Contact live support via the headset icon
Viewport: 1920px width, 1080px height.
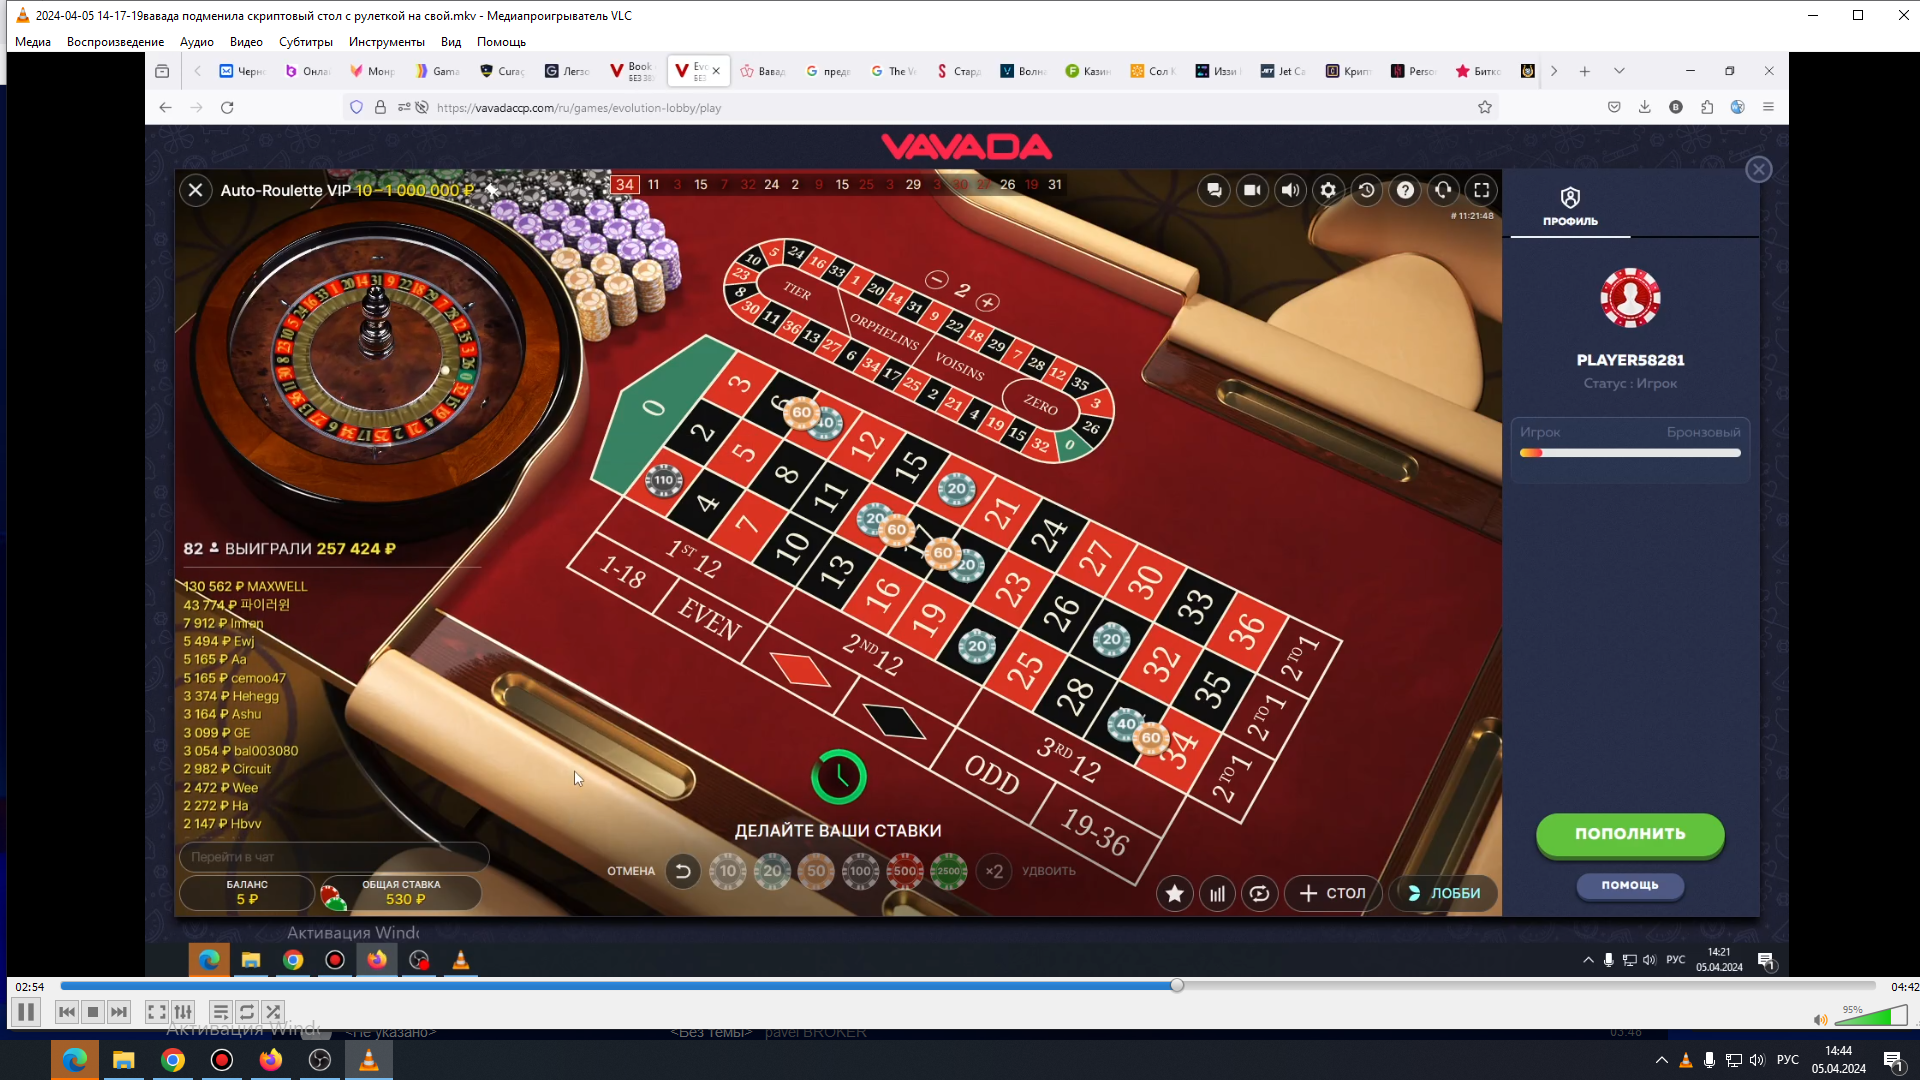pos(1443,190)
